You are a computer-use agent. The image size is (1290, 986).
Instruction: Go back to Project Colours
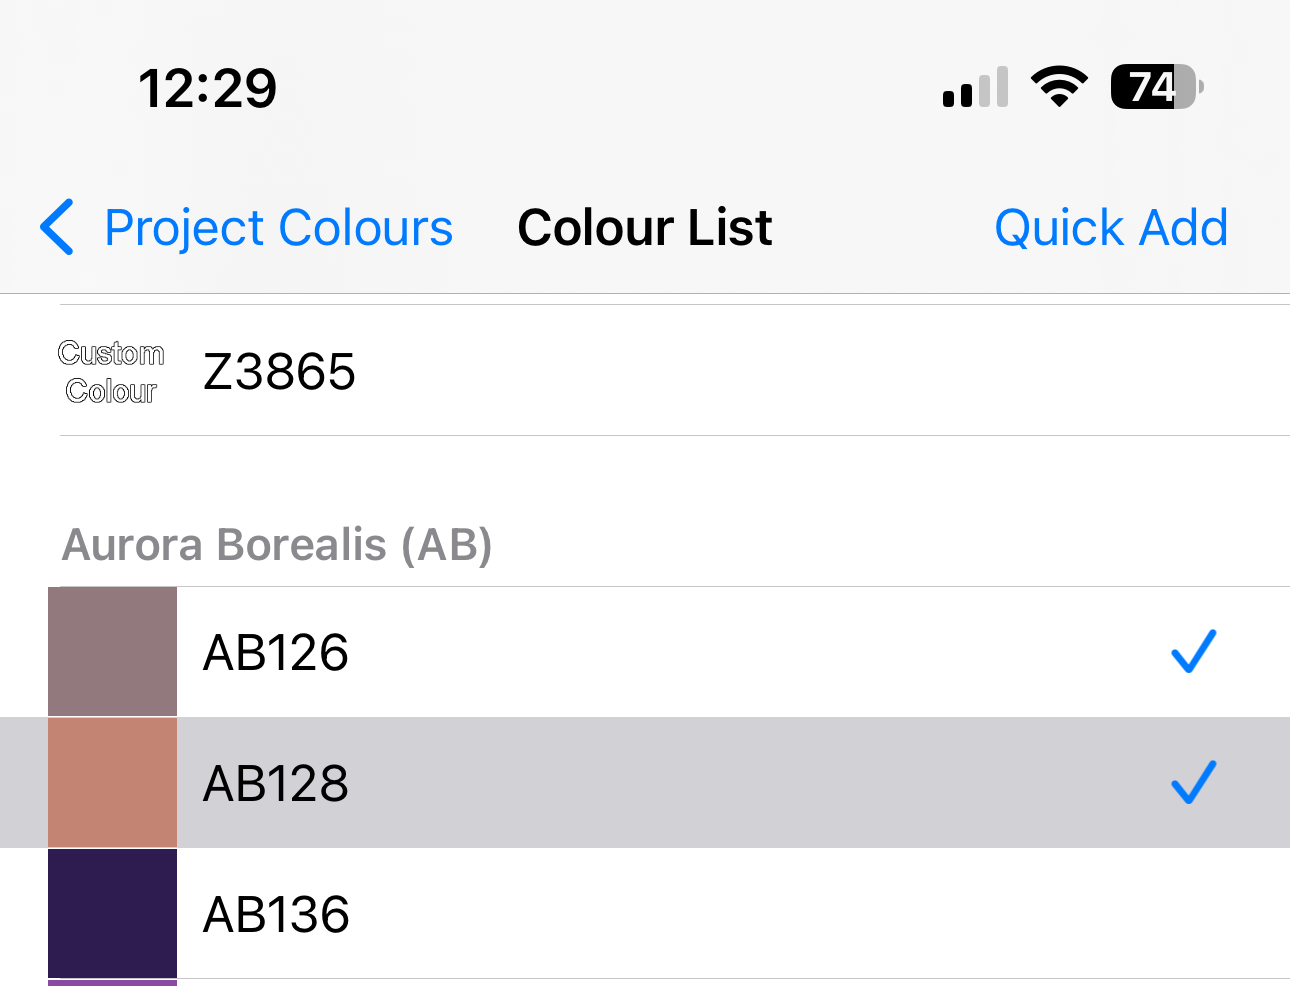point(278,228)
